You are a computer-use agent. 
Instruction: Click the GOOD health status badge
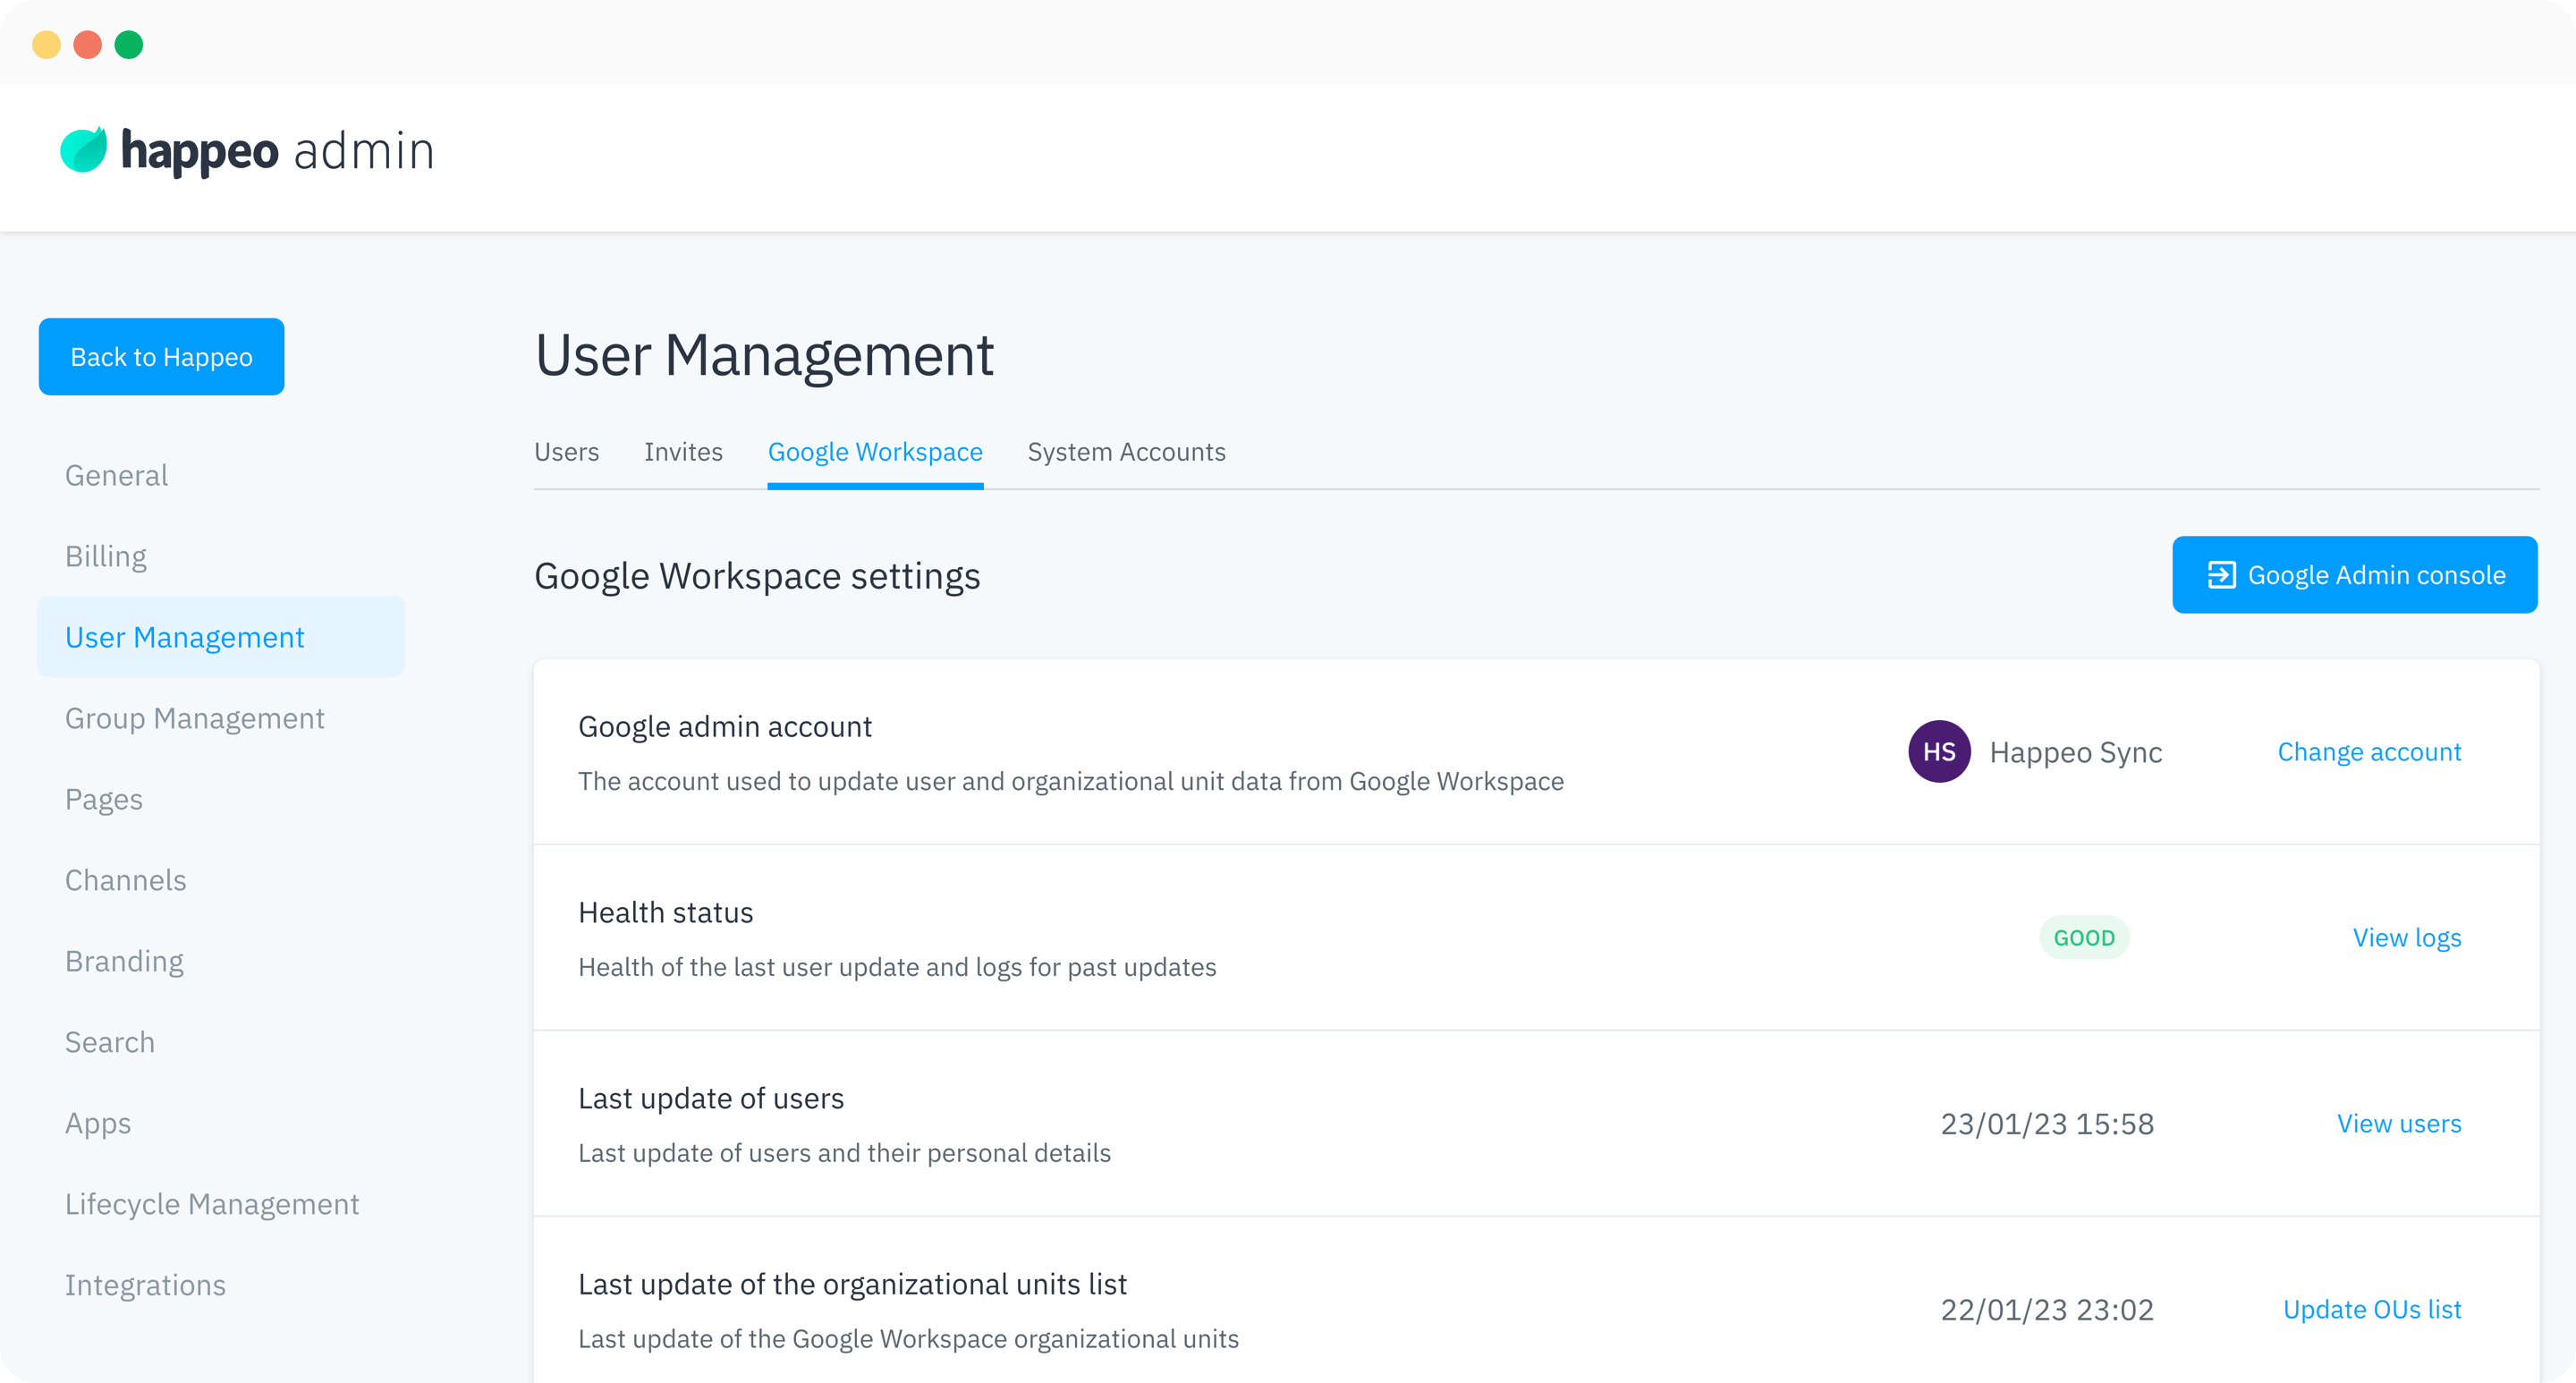click(x=2084, y=937)
